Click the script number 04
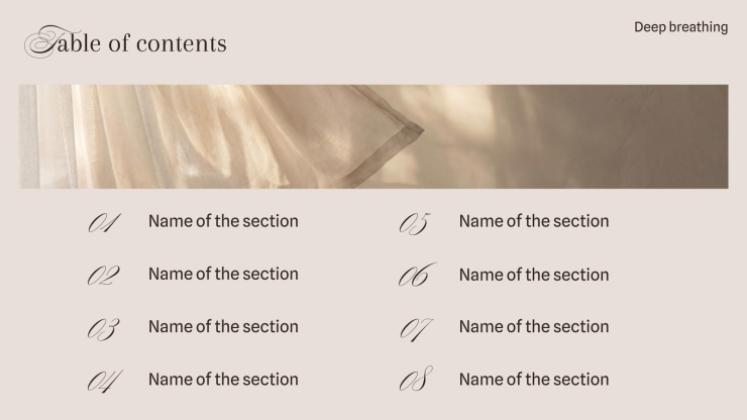The image size is (747, 420). [x=104, y=381]
